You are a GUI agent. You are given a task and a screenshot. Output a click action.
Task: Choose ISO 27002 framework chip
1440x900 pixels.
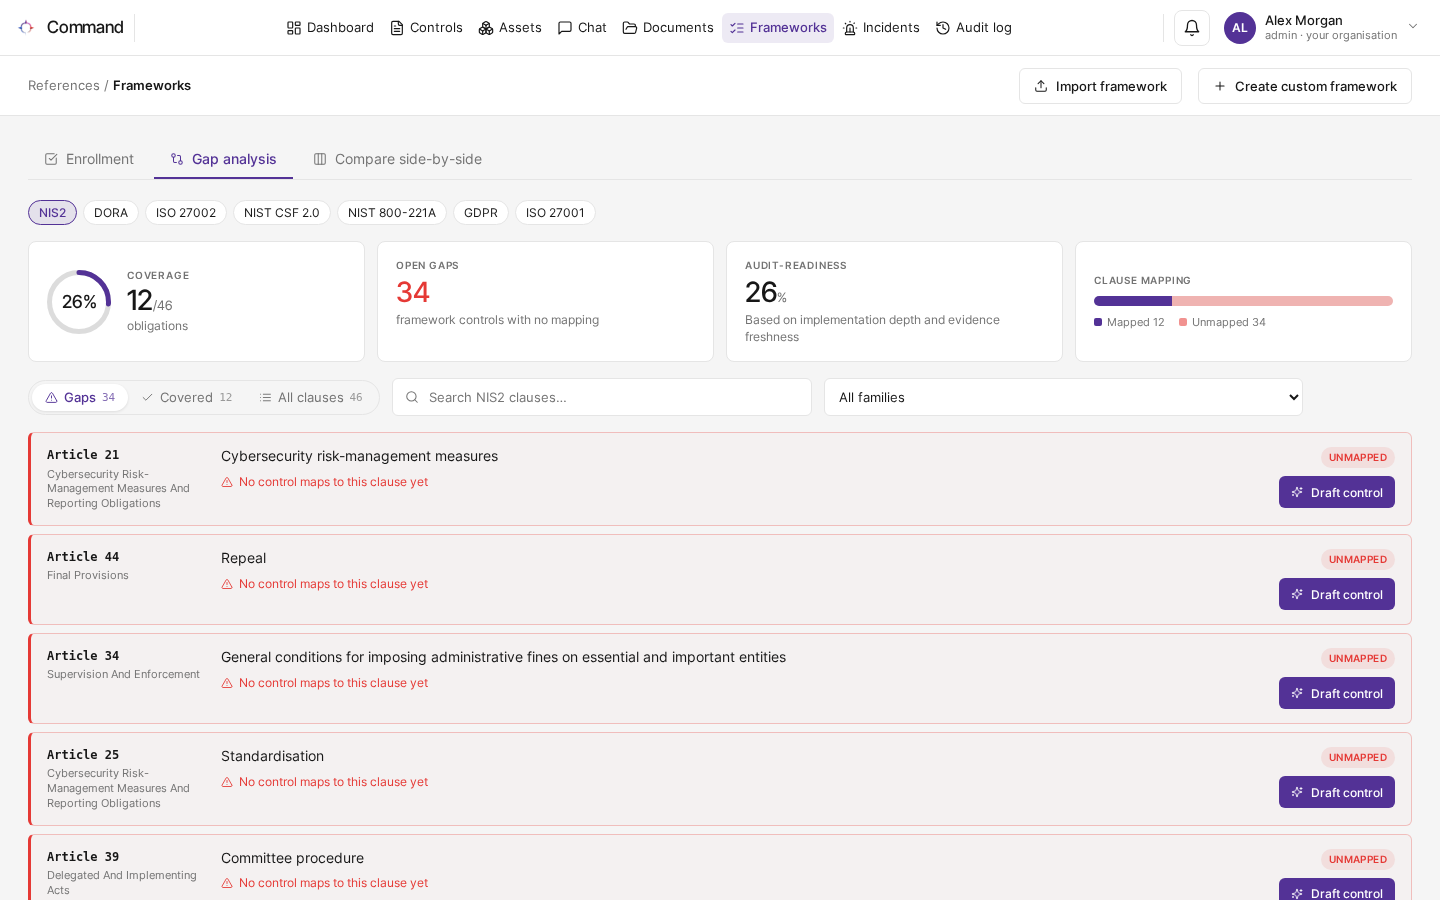coord(186,213)
